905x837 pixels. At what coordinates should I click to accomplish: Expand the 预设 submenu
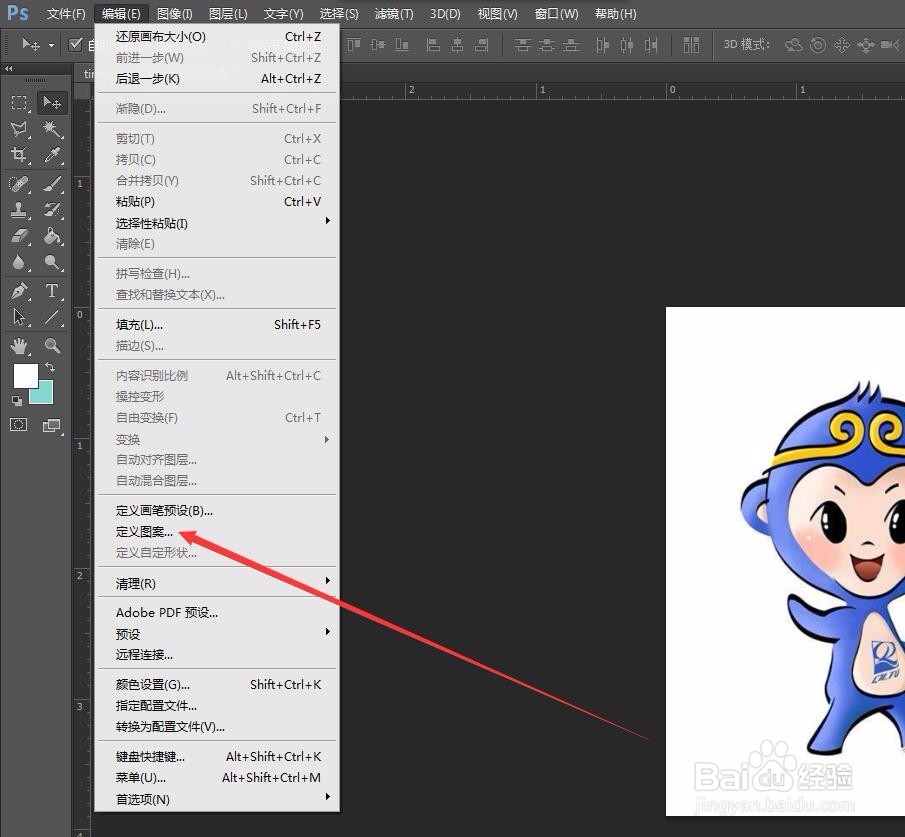click(x=216, y=634)
